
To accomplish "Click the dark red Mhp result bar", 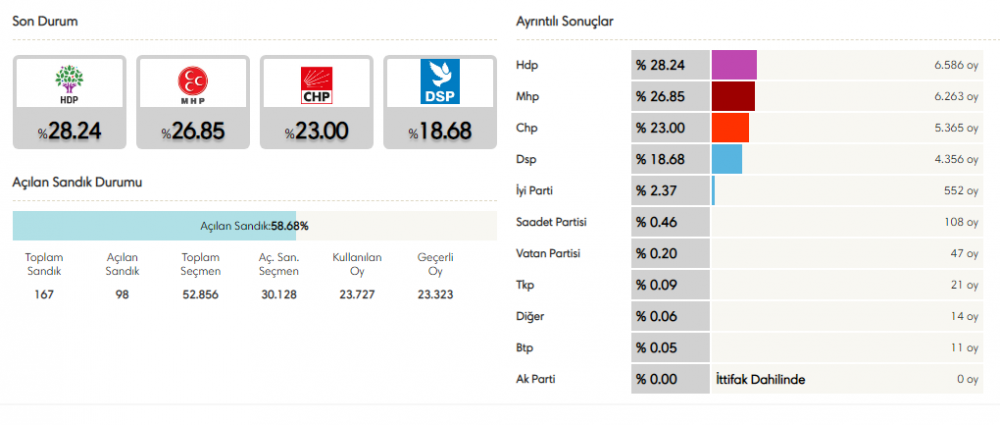I will 733,96.
